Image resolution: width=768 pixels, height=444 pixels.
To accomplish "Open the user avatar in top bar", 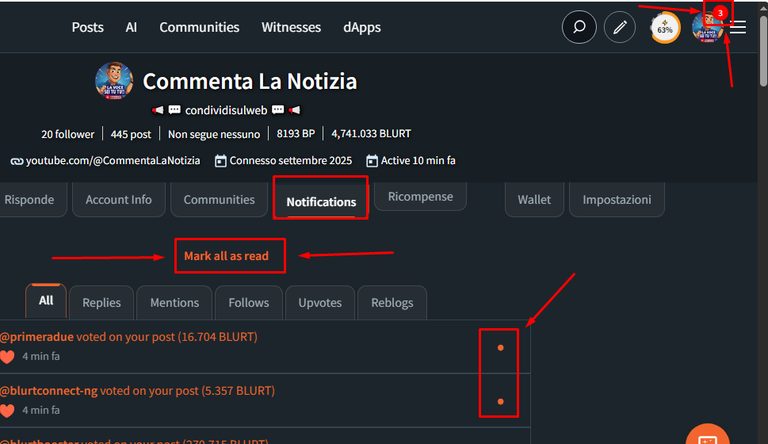I will click(x=707, y=28).
